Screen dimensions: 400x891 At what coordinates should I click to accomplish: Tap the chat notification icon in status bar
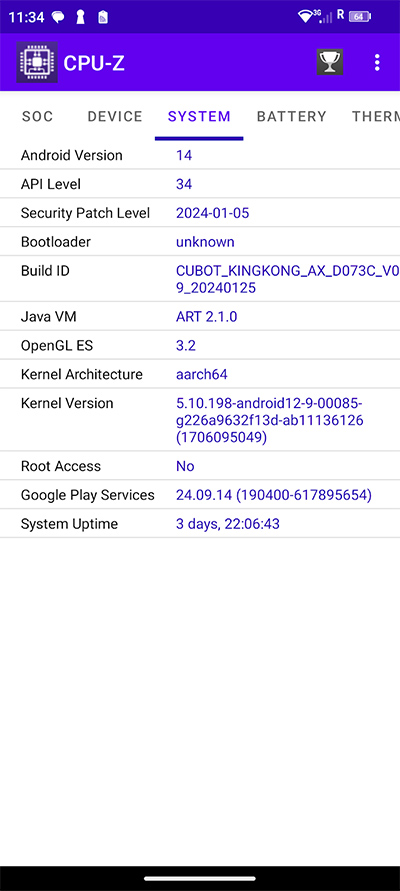(58, 17)
